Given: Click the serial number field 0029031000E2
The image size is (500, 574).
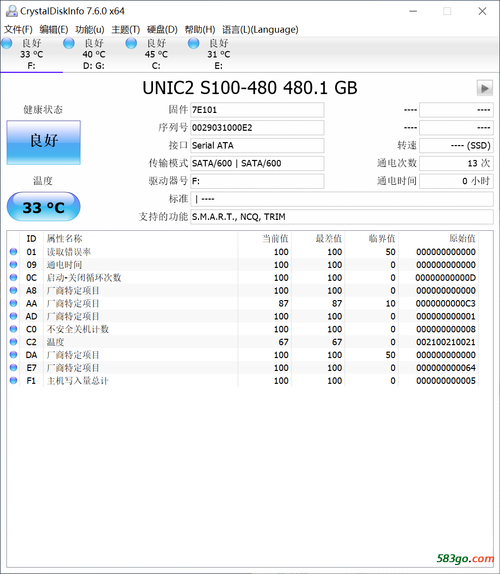Looking at the screenshot, I should tap(257, 128).
